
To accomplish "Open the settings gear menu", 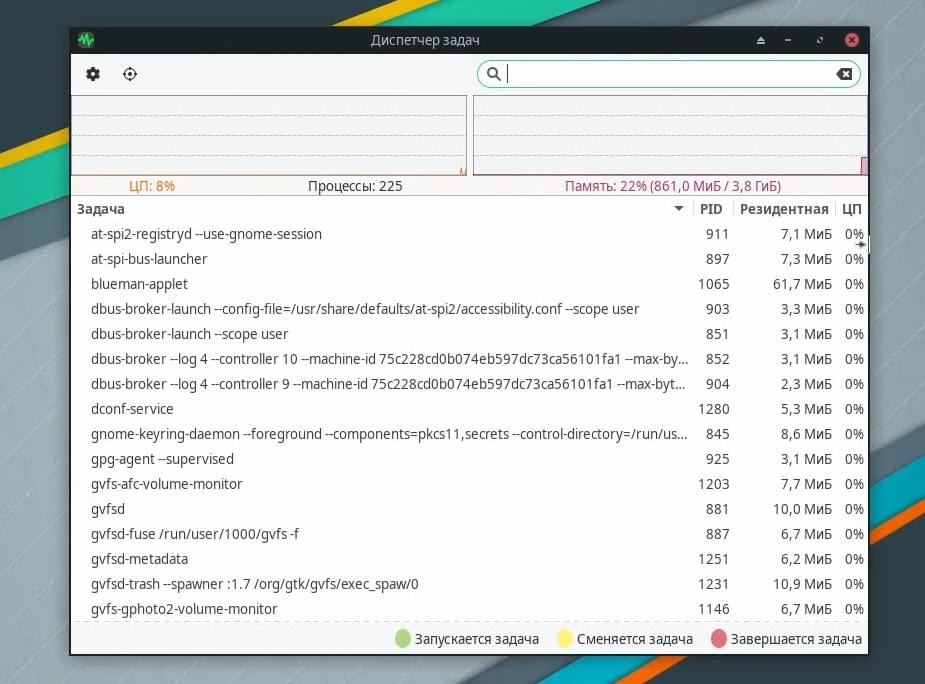I will click(x=93, y=74).
